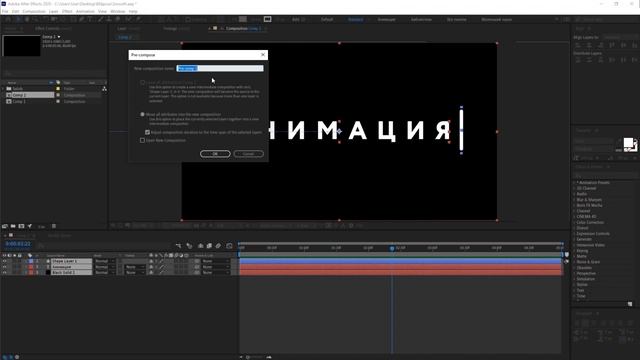This screenshot has height=360, width=640.
Task: Click the Interpret Footage icon
Action: (5, 226)
